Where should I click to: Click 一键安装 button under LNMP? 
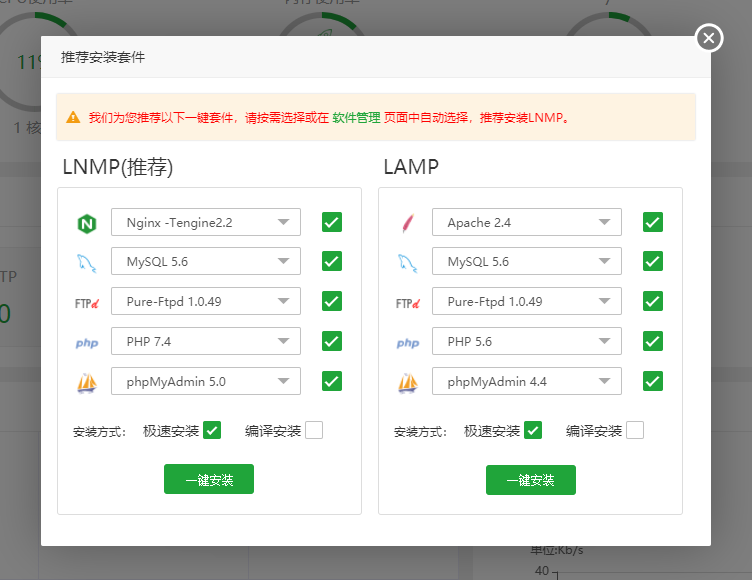(x=209, y=479)
